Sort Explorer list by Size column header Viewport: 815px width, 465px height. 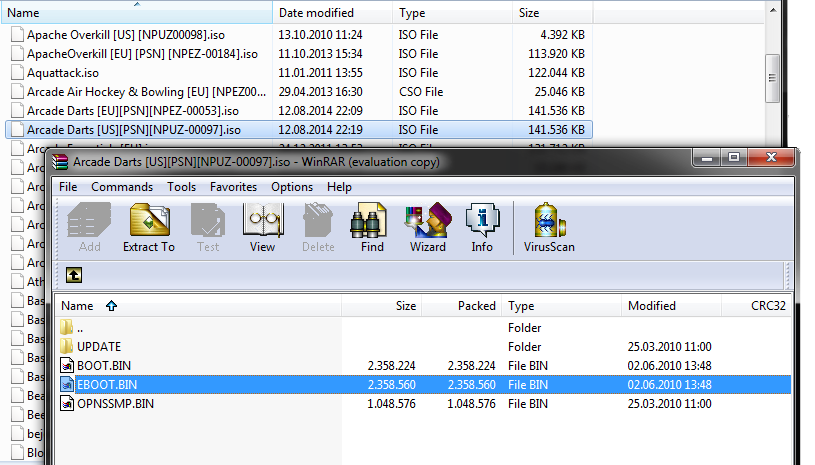point(553,12)
